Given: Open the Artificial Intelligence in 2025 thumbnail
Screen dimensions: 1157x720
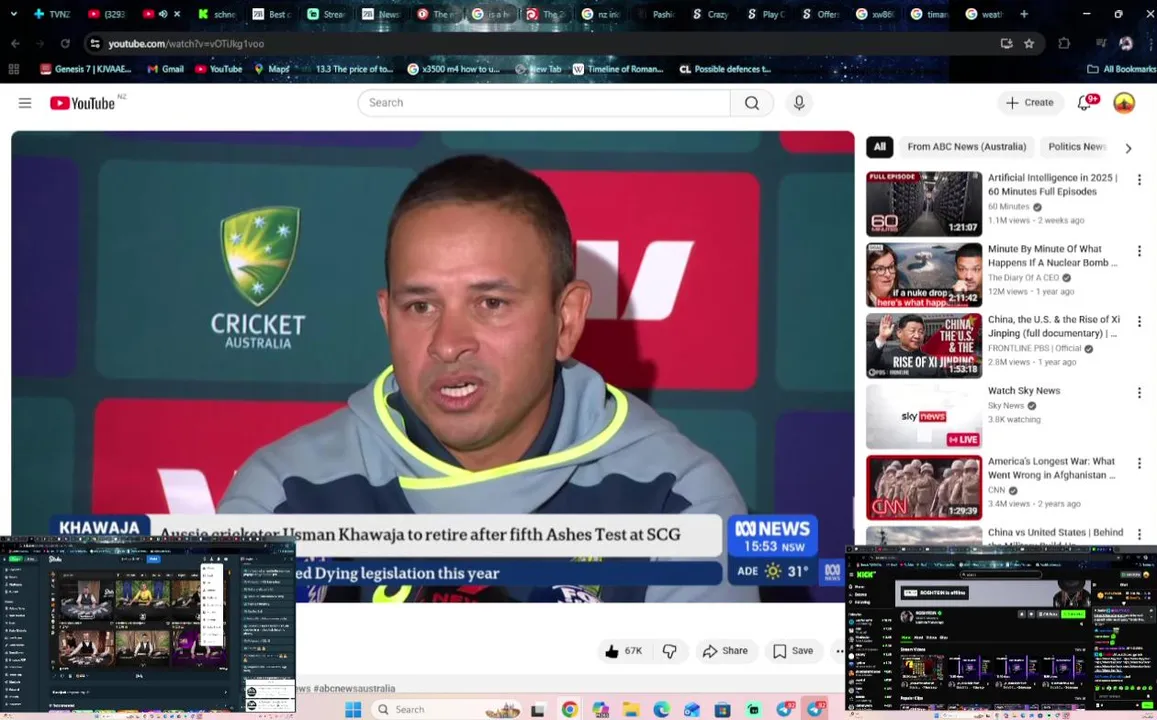Looking at the screenshot, I should point(924,204).
